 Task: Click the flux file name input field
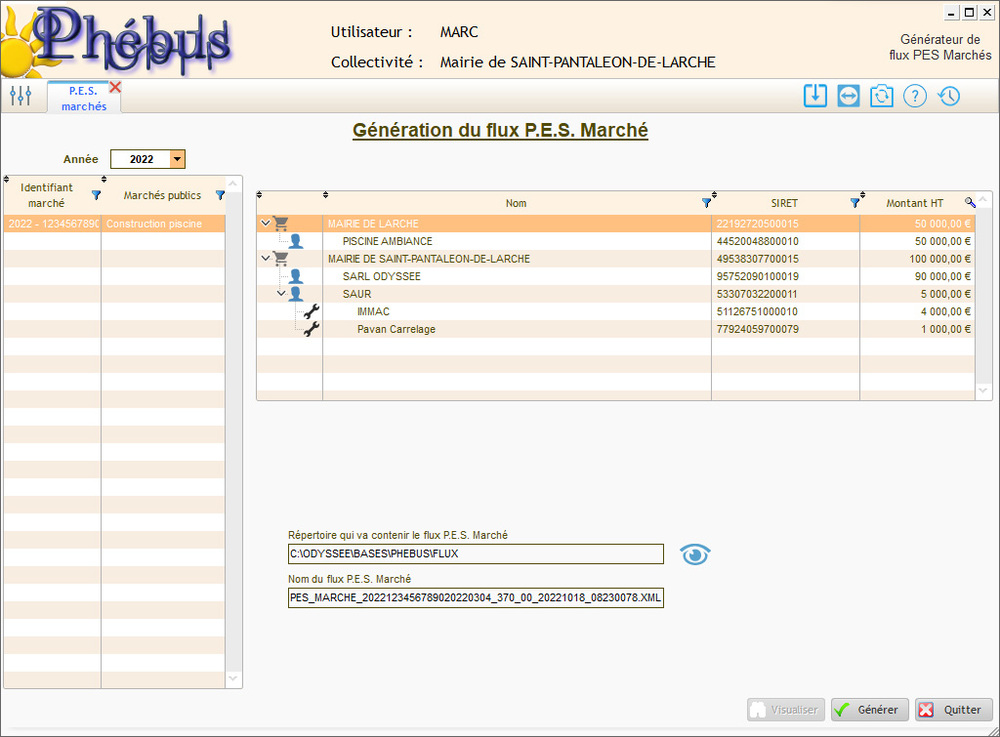pyautogui.click(x=475, y=598)
